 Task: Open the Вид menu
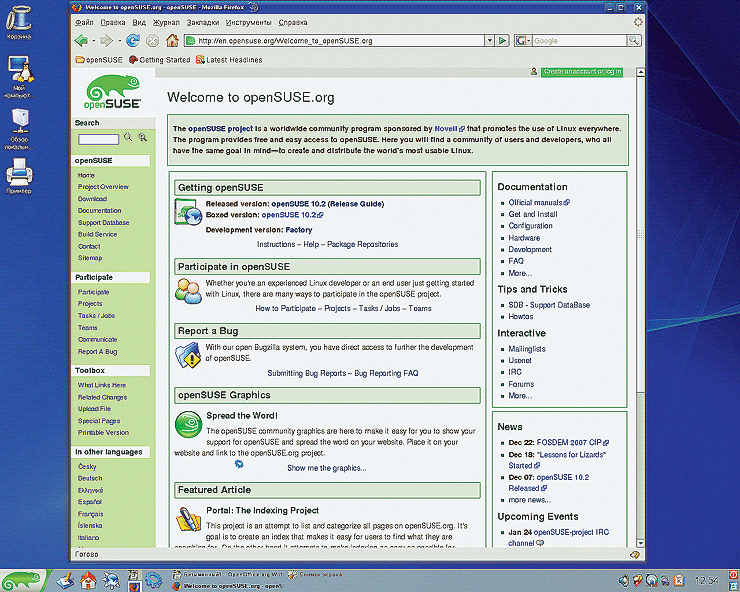pyautogui.click(x=139, y=22)
